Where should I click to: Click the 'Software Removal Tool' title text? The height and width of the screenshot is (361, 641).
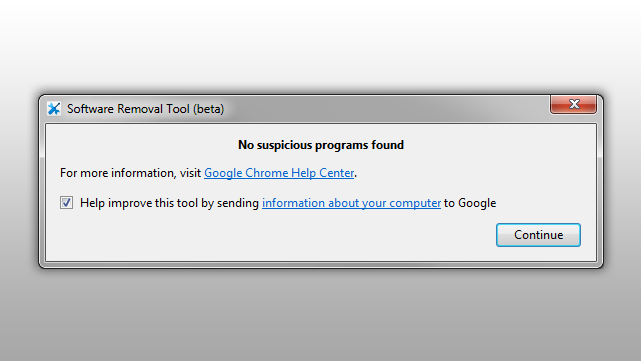128,109
